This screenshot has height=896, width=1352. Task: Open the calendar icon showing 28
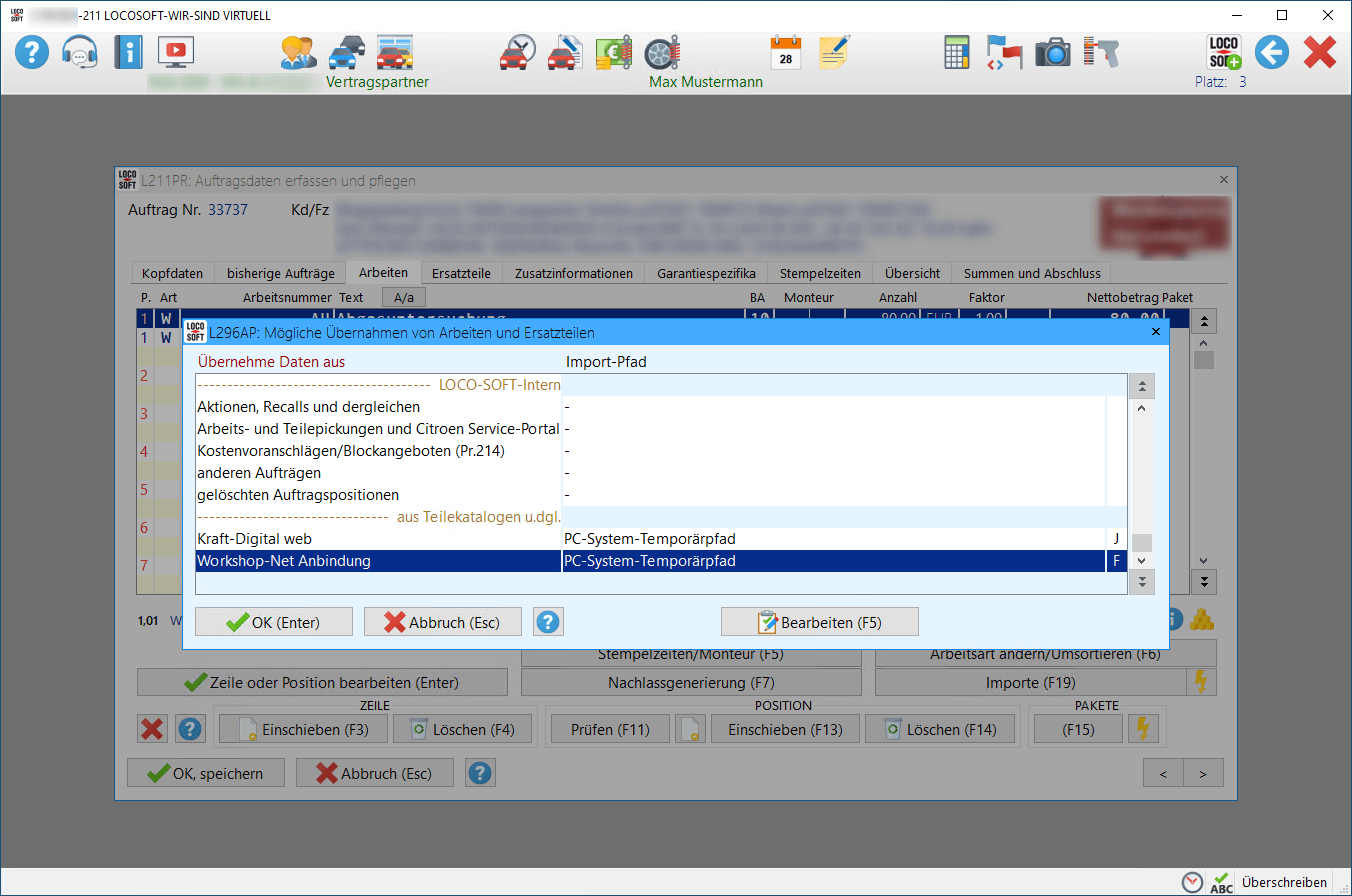tap(786, 52)
